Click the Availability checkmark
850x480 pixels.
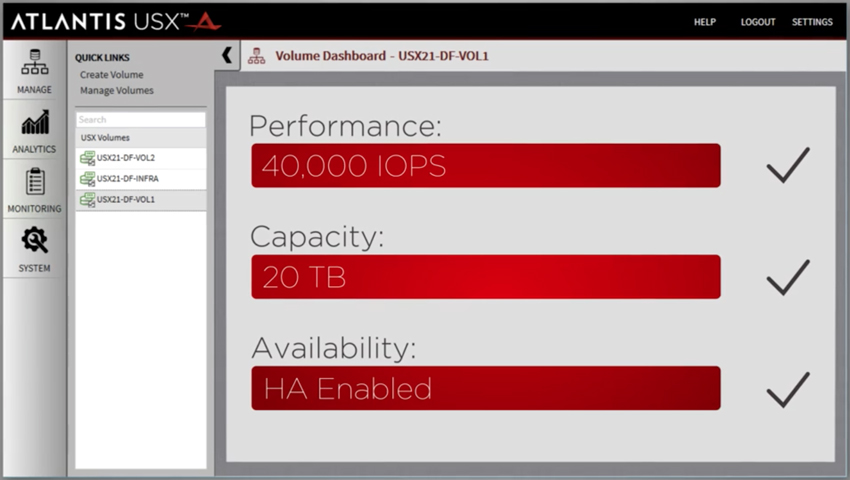(788, 389)
